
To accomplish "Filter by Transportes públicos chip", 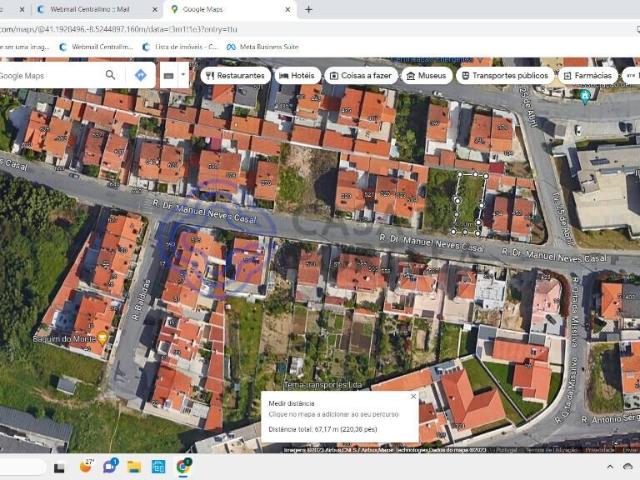I will point(505,76).
